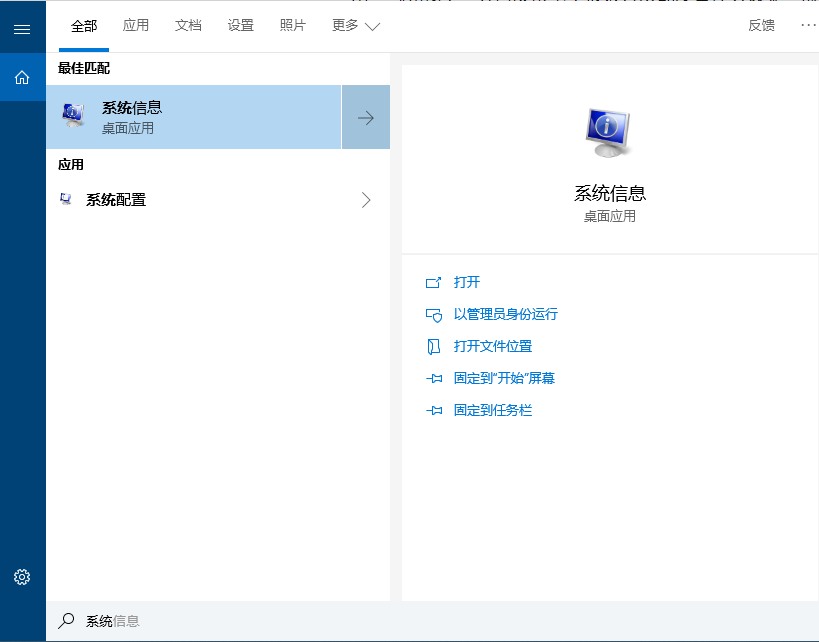Switch to the 应用 tab
819x642 pixels.
tap(136, 26)
